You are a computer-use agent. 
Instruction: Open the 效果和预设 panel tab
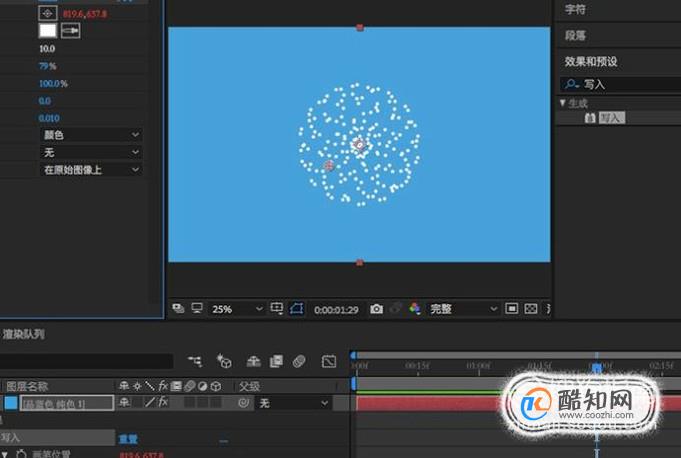point(591,61)
